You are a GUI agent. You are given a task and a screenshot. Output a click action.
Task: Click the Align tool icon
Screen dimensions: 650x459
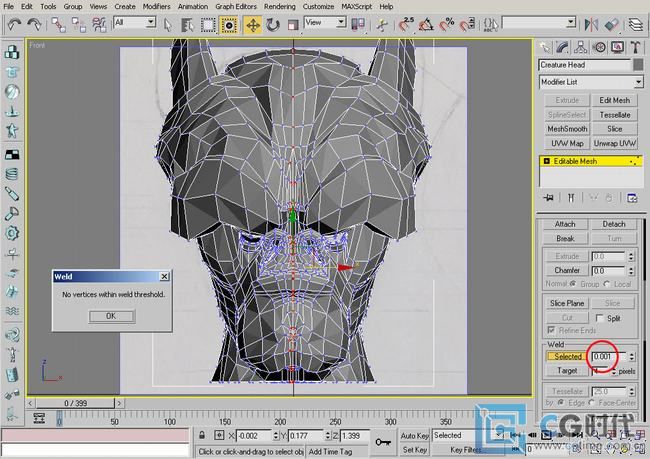[x=611, y=25]
